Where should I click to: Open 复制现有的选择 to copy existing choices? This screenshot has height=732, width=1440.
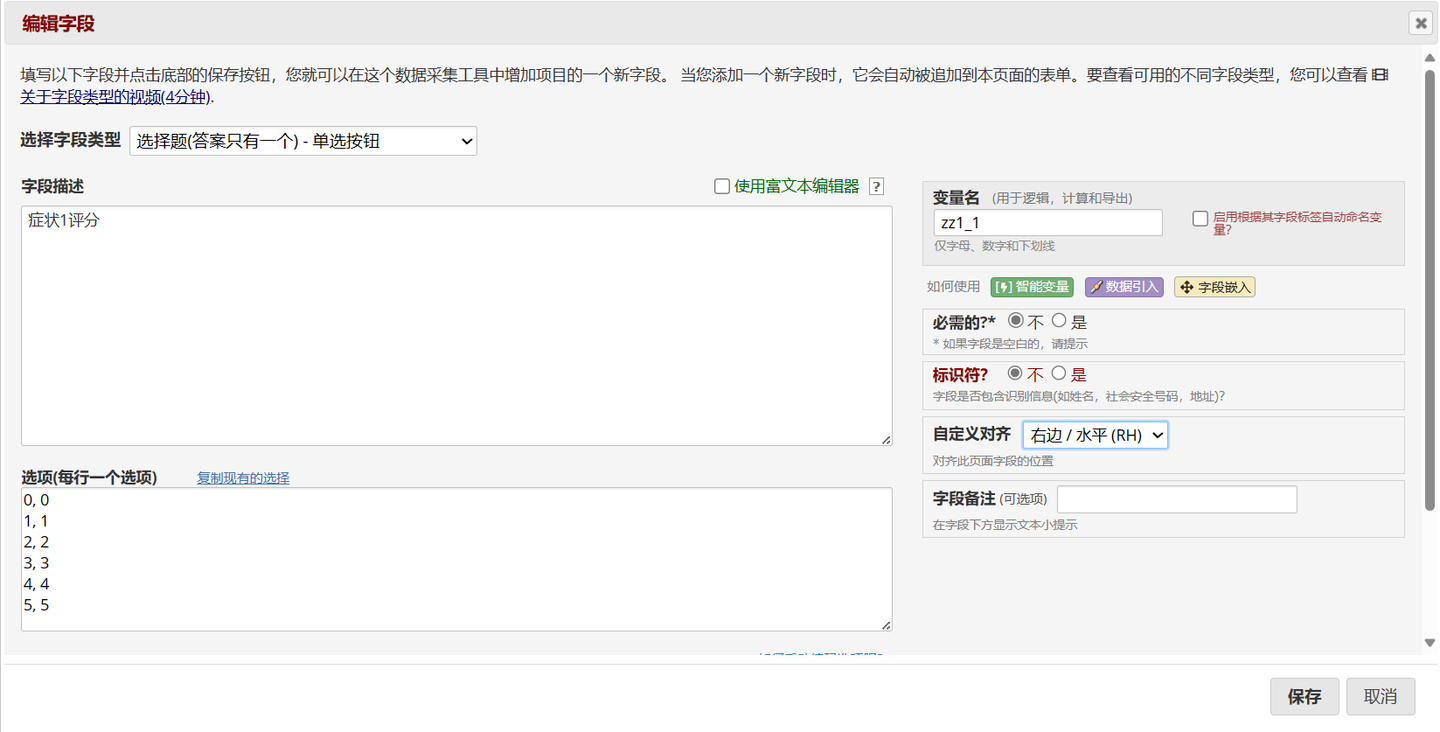click(243, 478)
